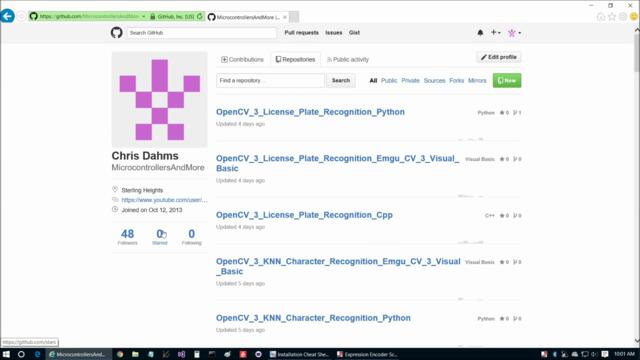The image size is (640, 360).
Task: Open the youtube.com profile link
Action: coord(164,200)
